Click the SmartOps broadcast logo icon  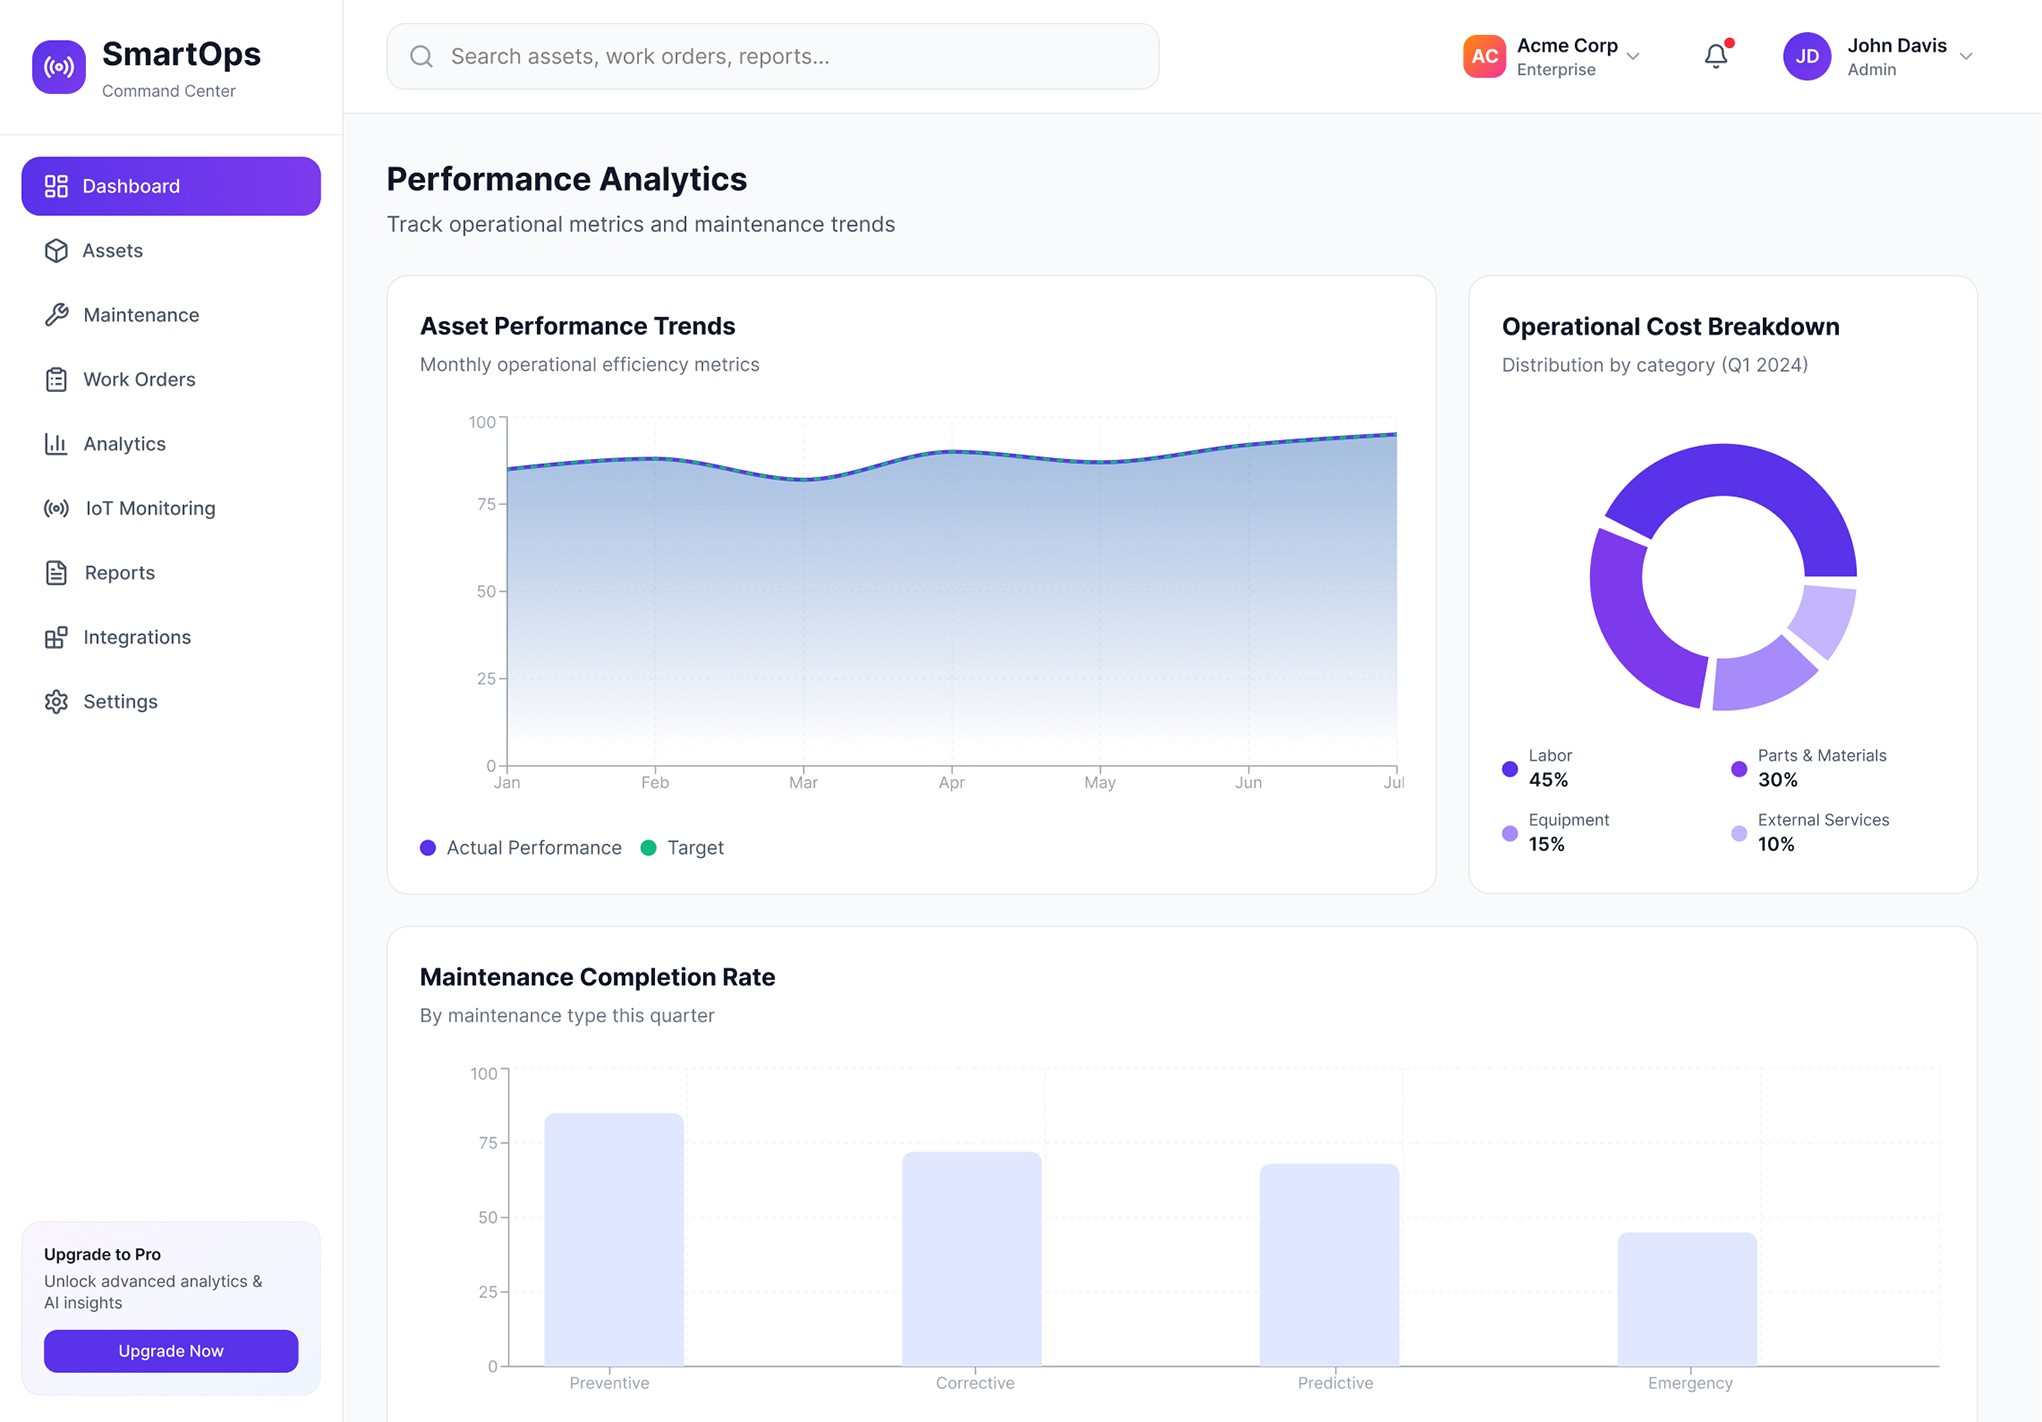pos(59,67)
